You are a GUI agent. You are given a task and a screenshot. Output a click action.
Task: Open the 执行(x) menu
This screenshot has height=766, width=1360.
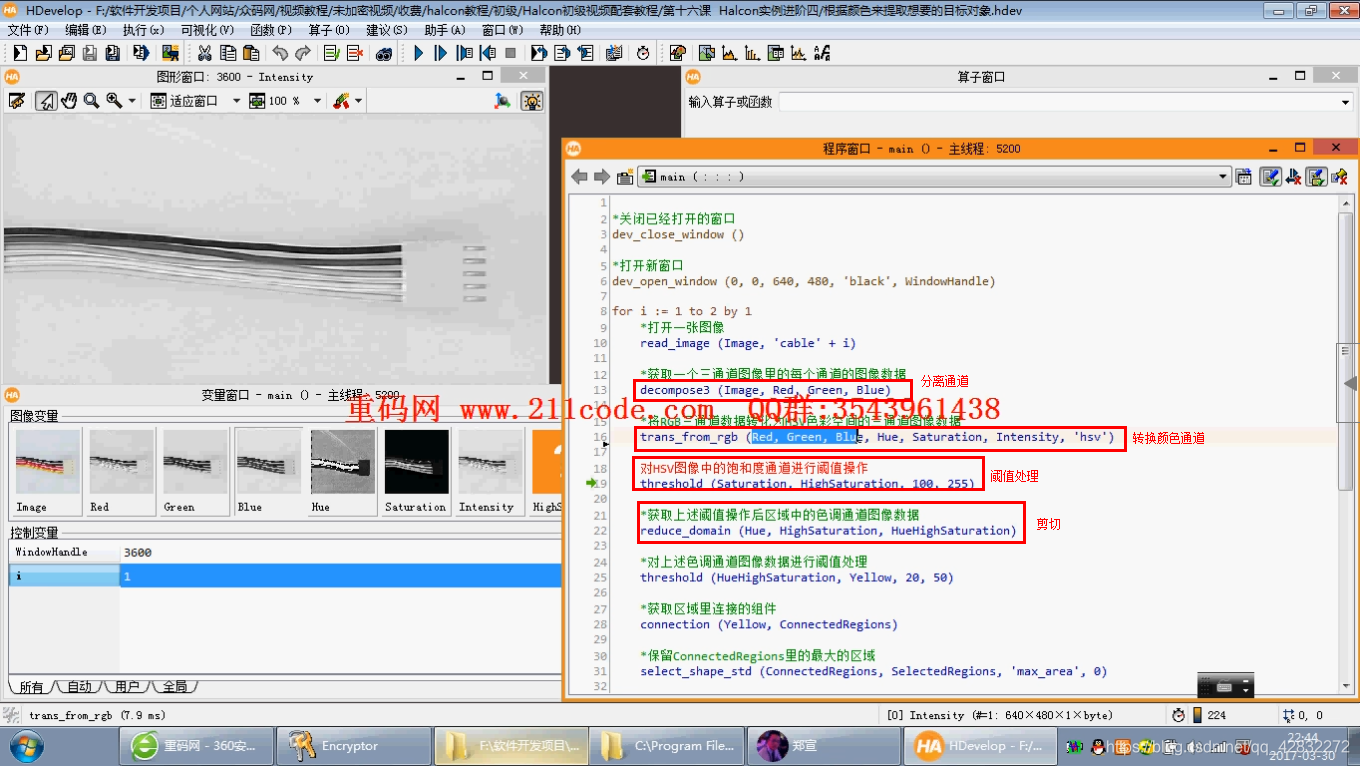coord(144,30)
